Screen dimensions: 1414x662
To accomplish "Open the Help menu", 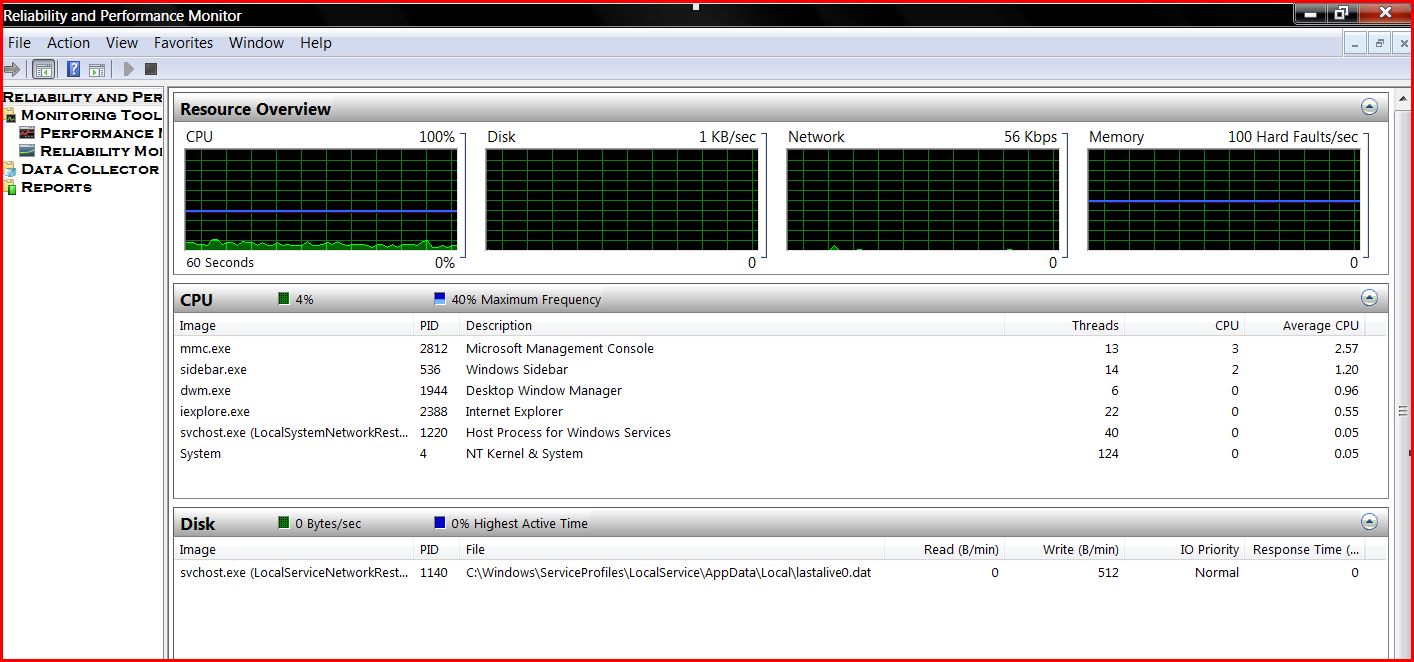I will [x=316, y=43].
